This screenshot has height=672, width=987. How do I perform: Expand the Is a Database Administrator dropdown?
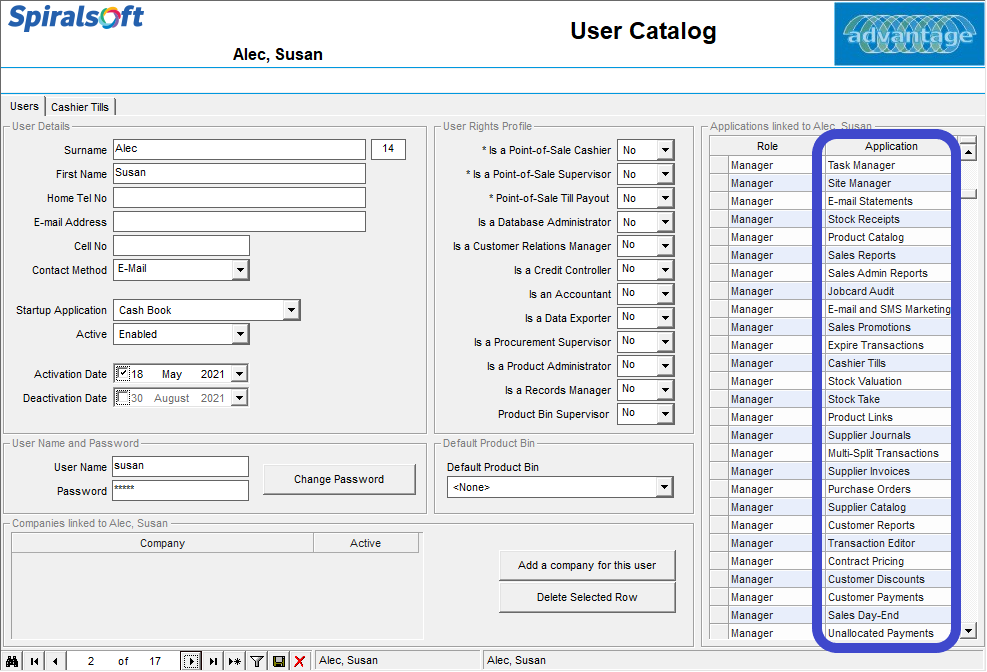coord(665,222)
